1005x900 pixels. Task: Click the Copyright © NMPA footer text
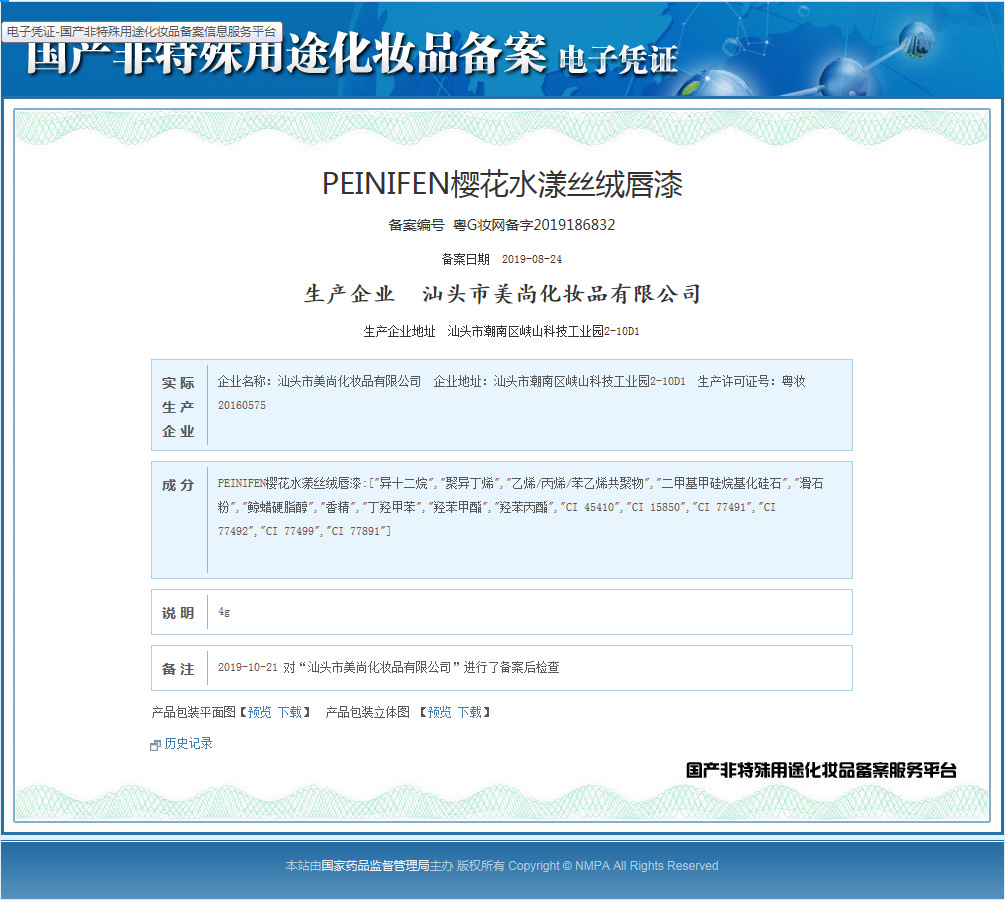pos(613,865)
